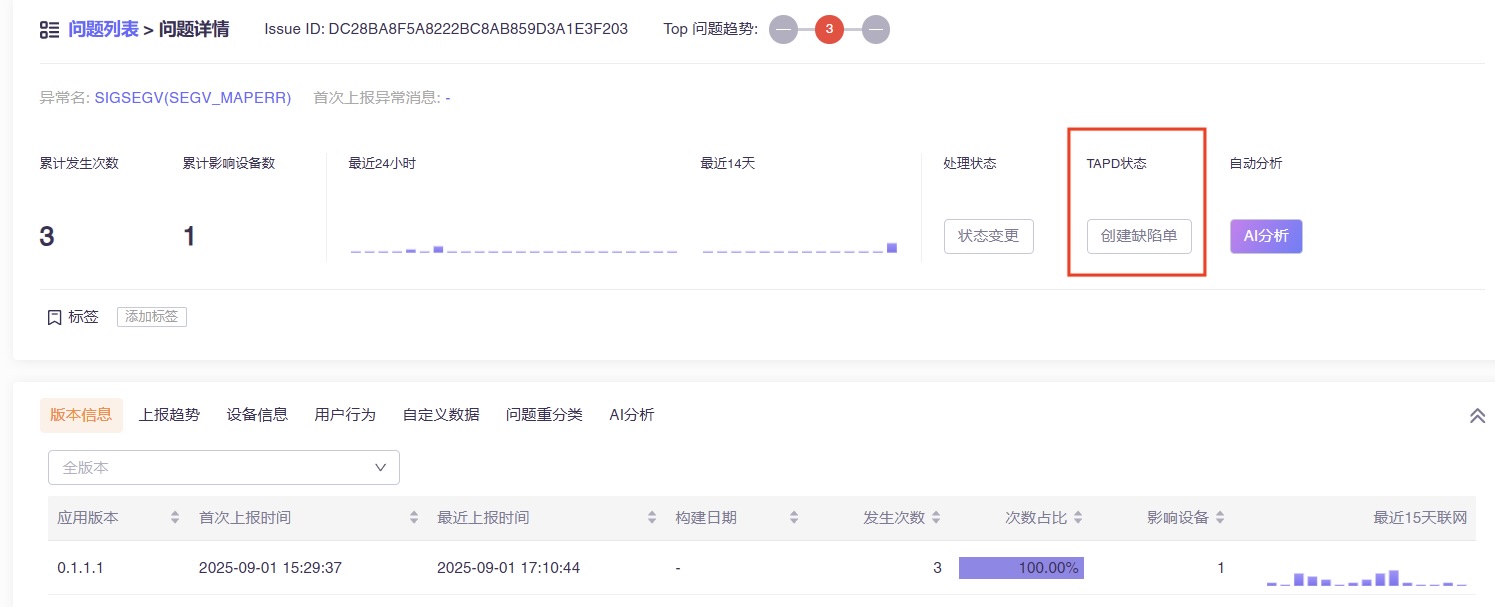Start the AI分析 purple button
Image resolution: width=1495 pixels, height=607 pixels.
click(x=1266, y=236)
